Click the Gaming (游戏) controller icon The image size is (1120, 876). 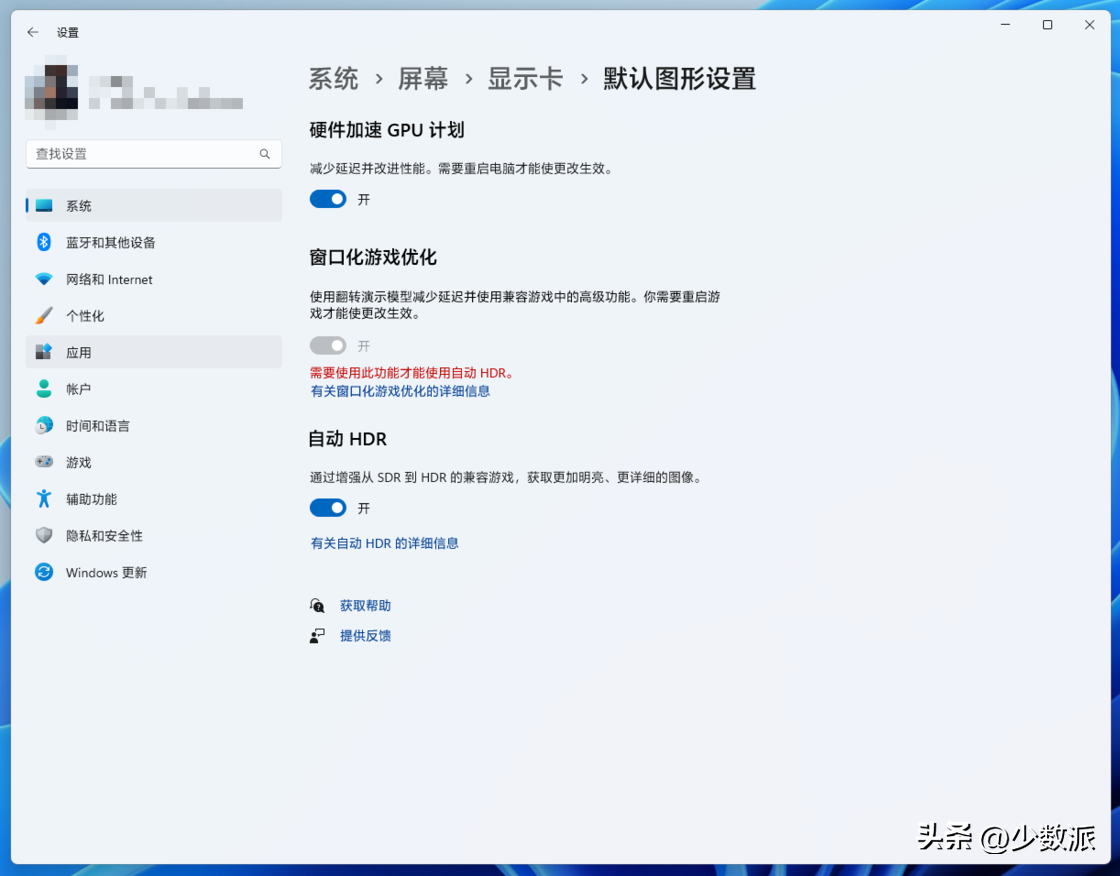click(44, 462)
